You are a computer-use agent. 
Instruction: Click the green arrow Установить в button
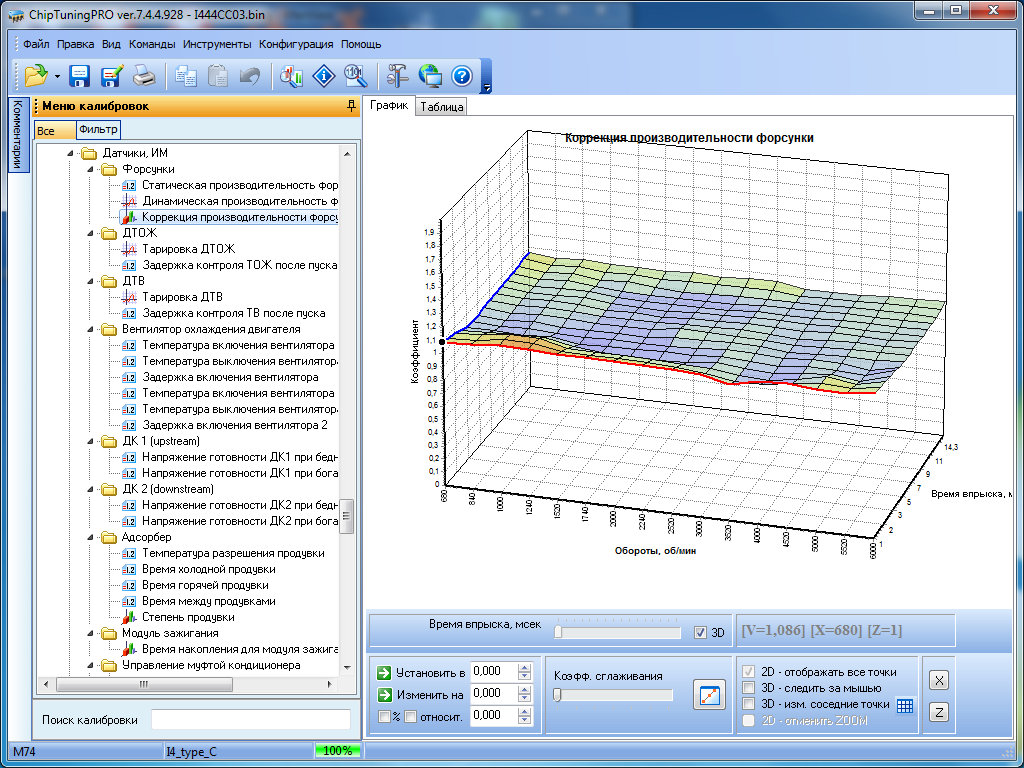point(384,671)
